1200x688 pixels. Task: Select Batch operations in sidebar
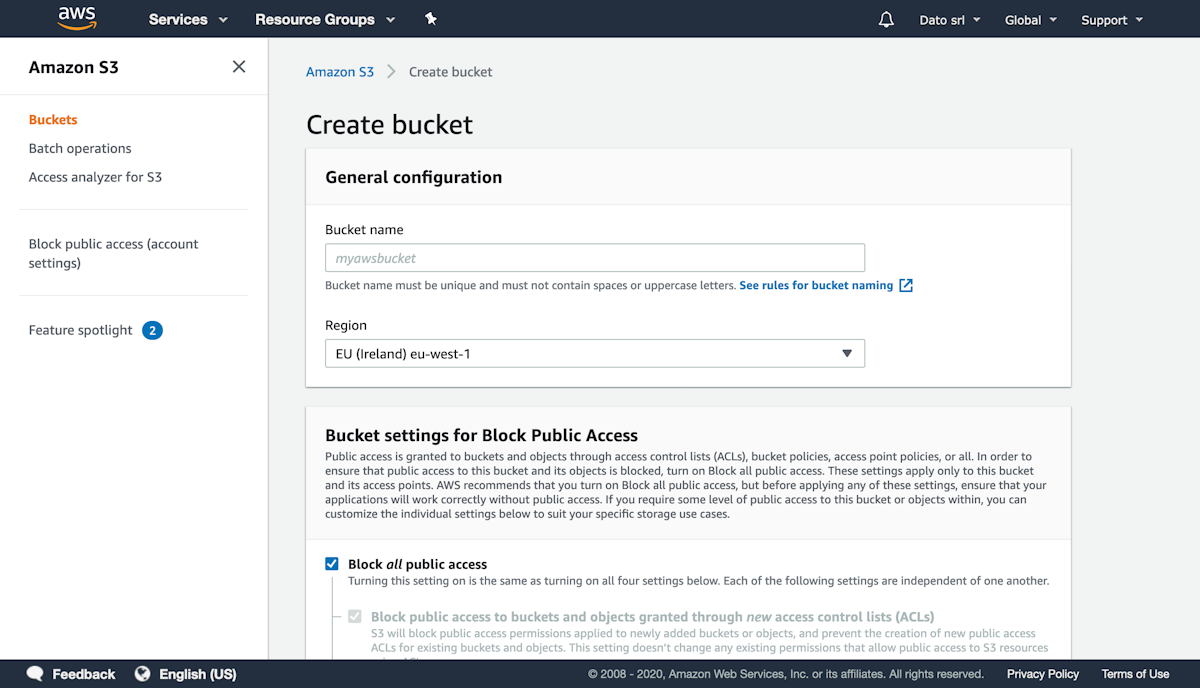[x=80, y=148]
